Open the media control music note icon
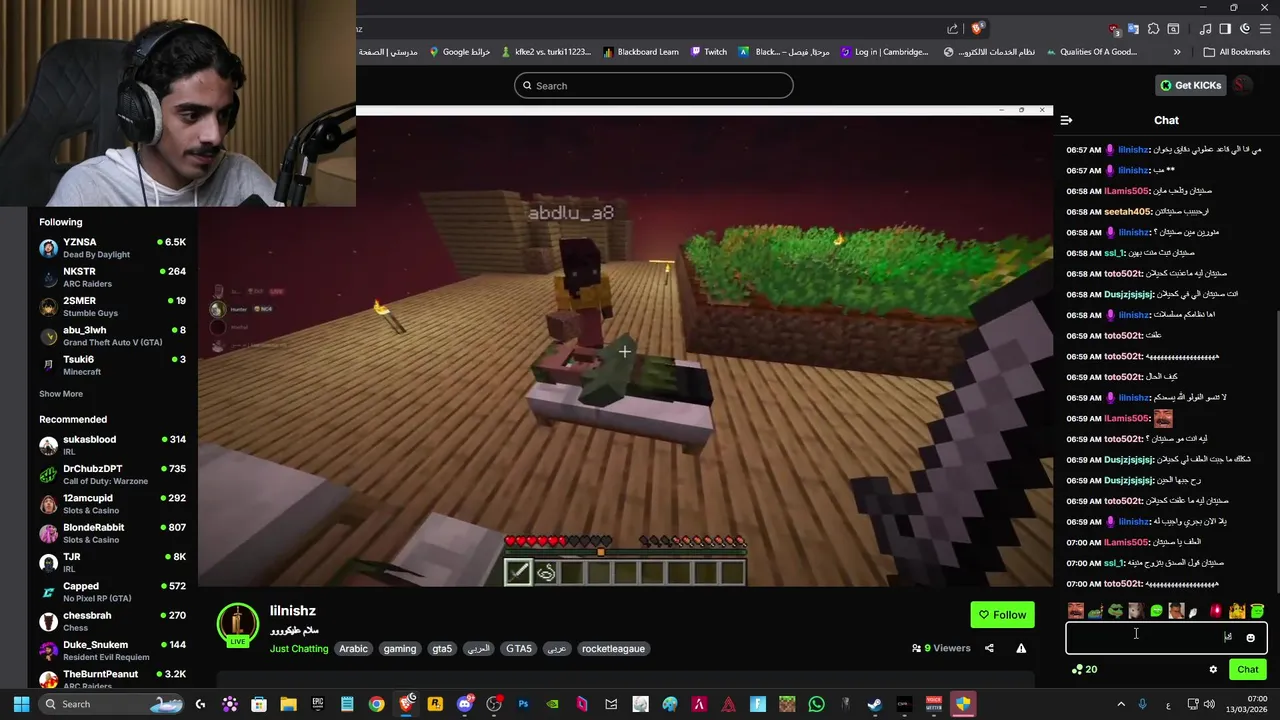This screenshot has height=720, width=1280. [1206, 28]
